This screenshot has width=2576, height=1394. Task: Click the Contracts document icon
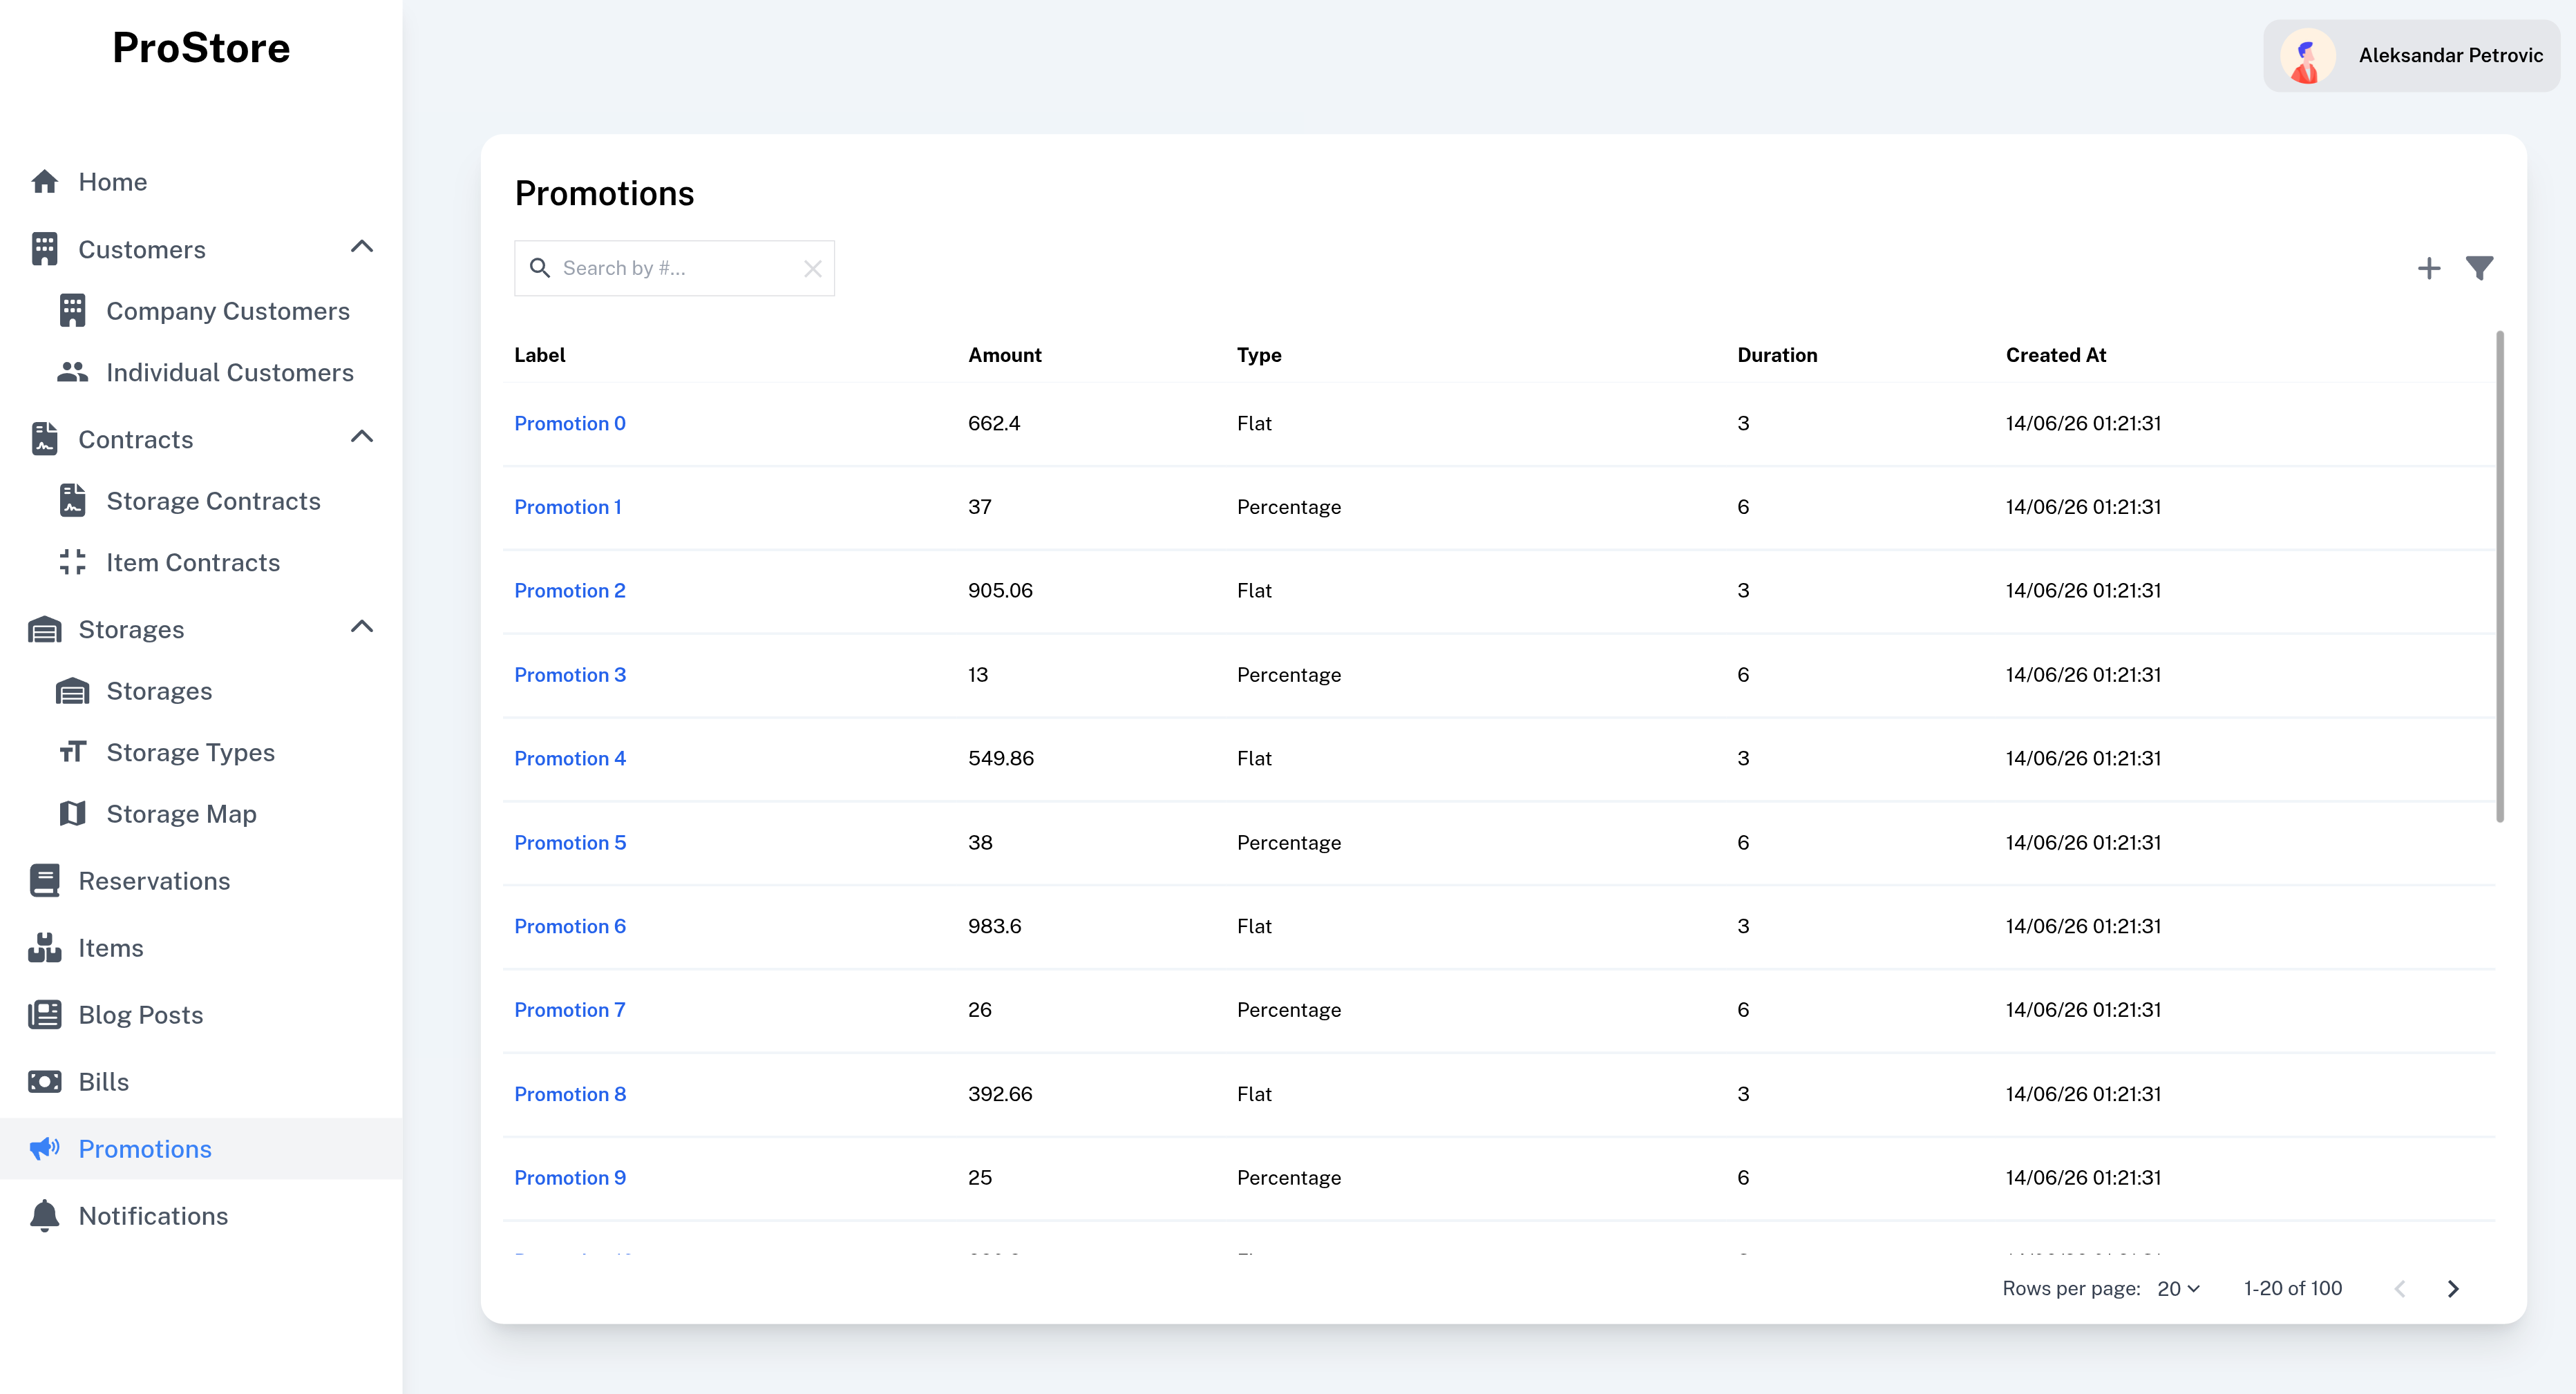pyautogui.click(x=44, y=439)
